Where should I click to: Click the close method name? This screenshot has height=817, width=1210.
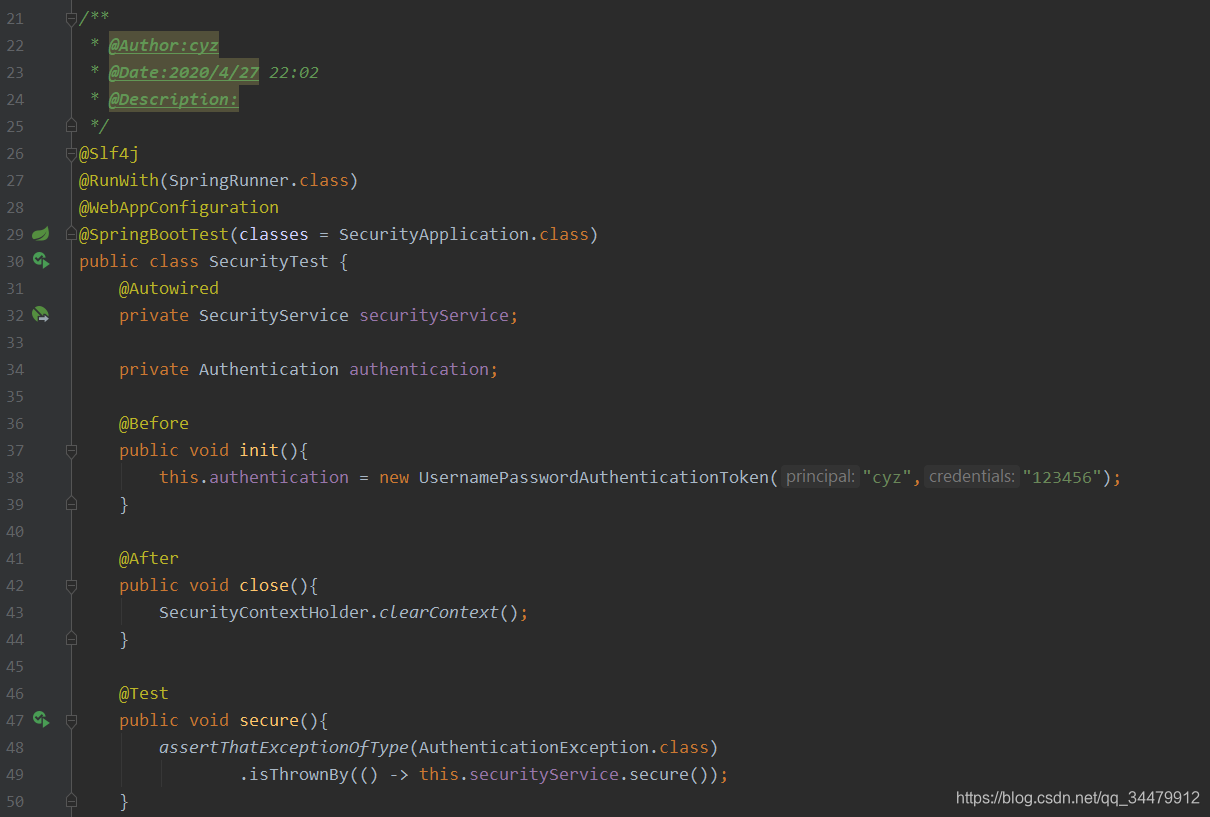point(264,585)
